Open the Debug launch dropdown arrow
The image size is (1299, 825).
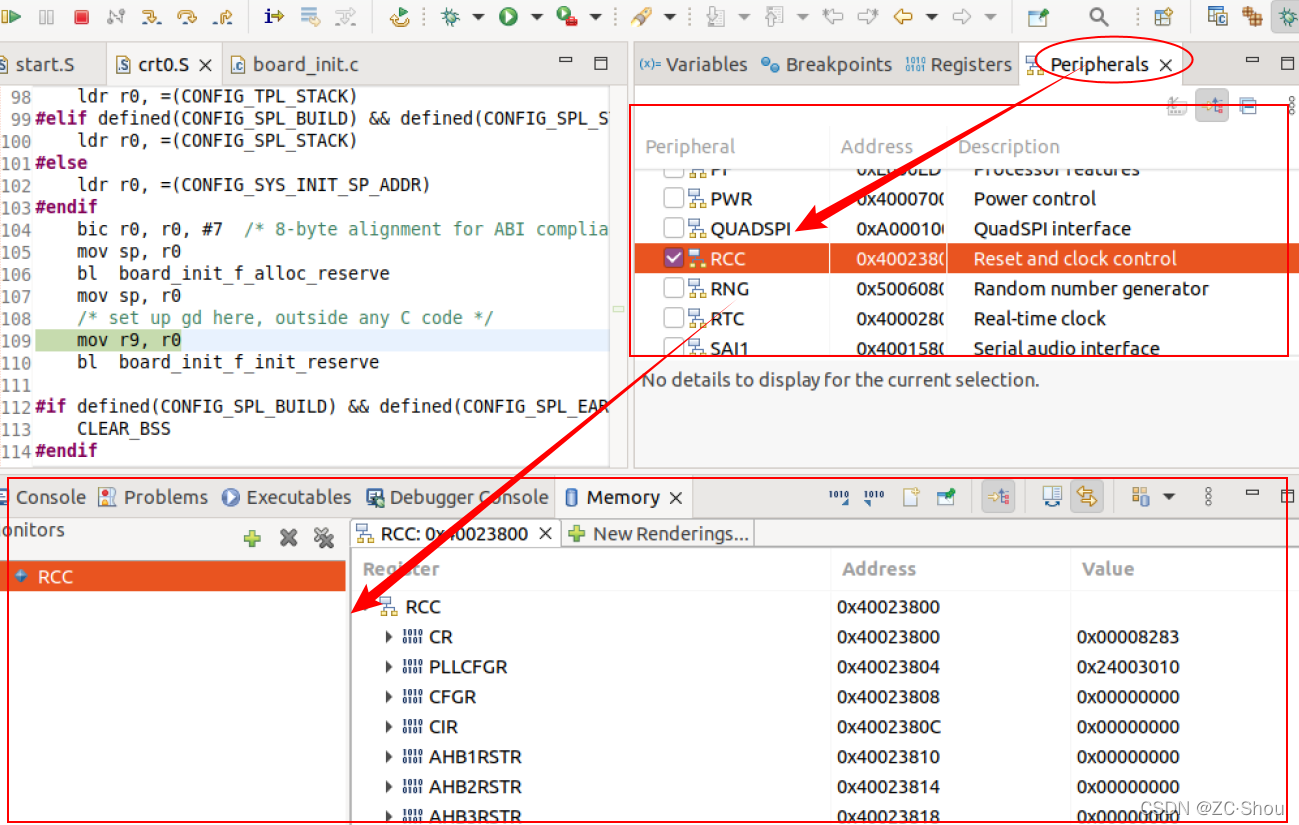[478, 17]
